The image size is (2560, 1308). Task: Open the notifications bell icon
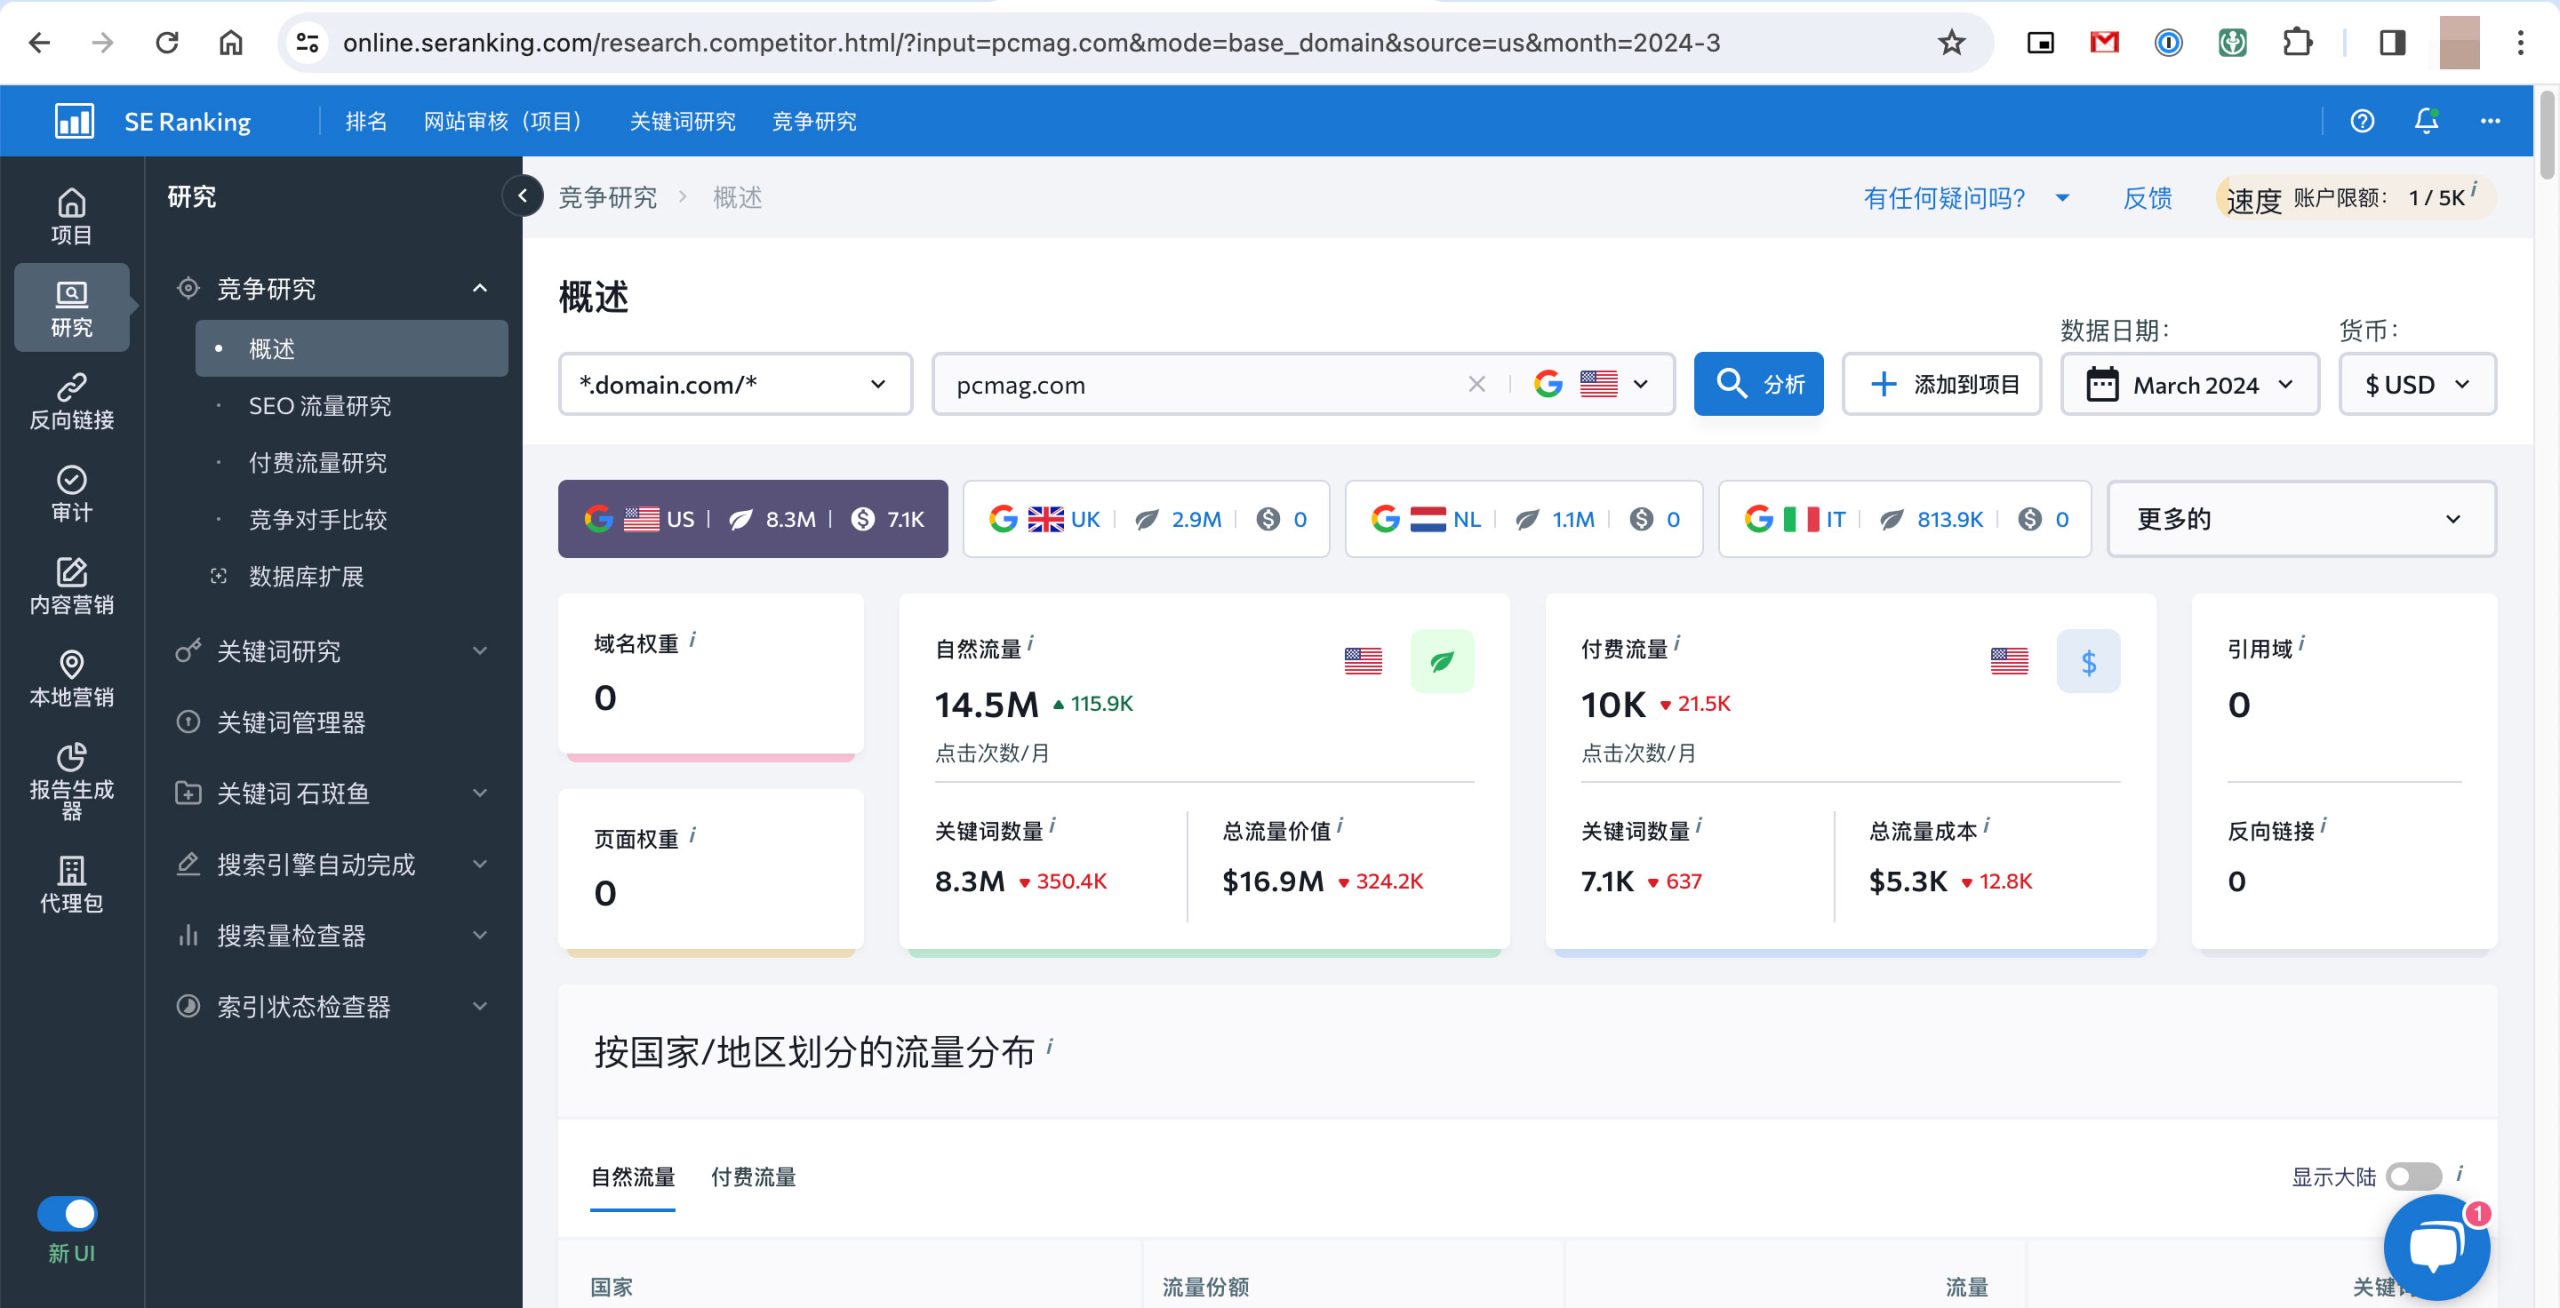[2426, 121]
